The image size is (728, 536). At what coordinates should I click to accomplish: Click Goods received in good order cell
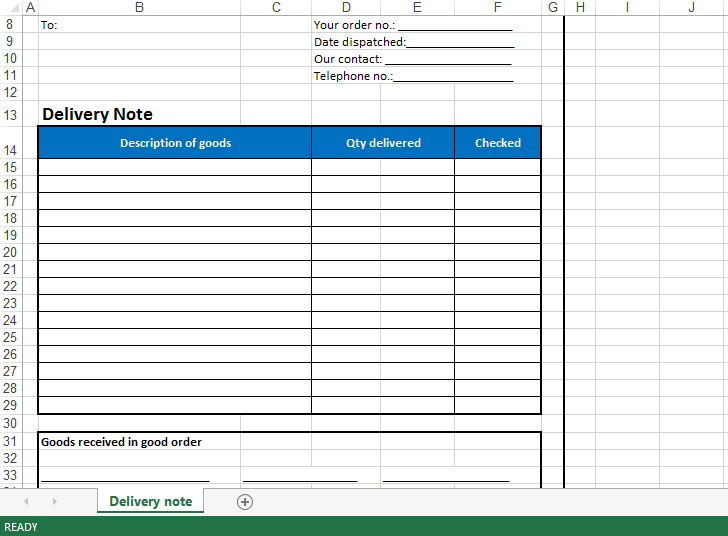click(x=121, y=442)
